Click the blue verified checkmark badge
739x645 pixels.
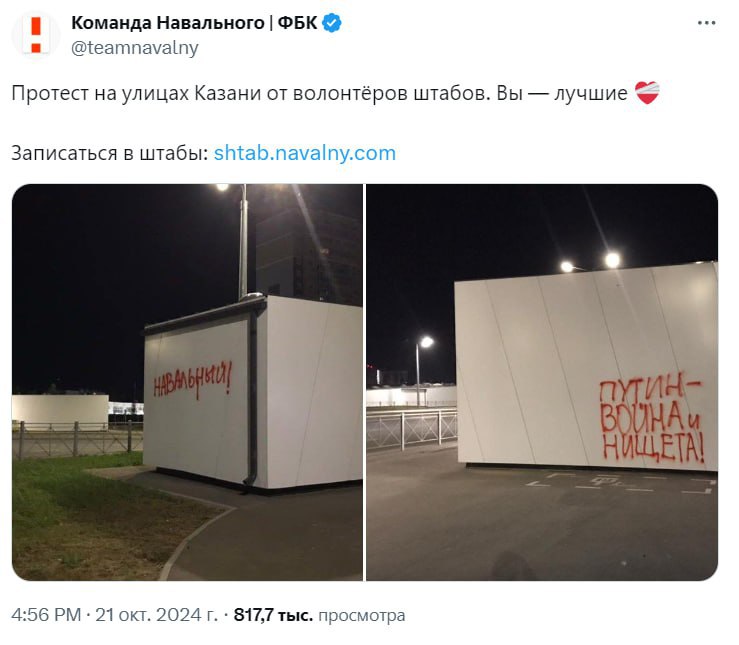tap(332, 23)
